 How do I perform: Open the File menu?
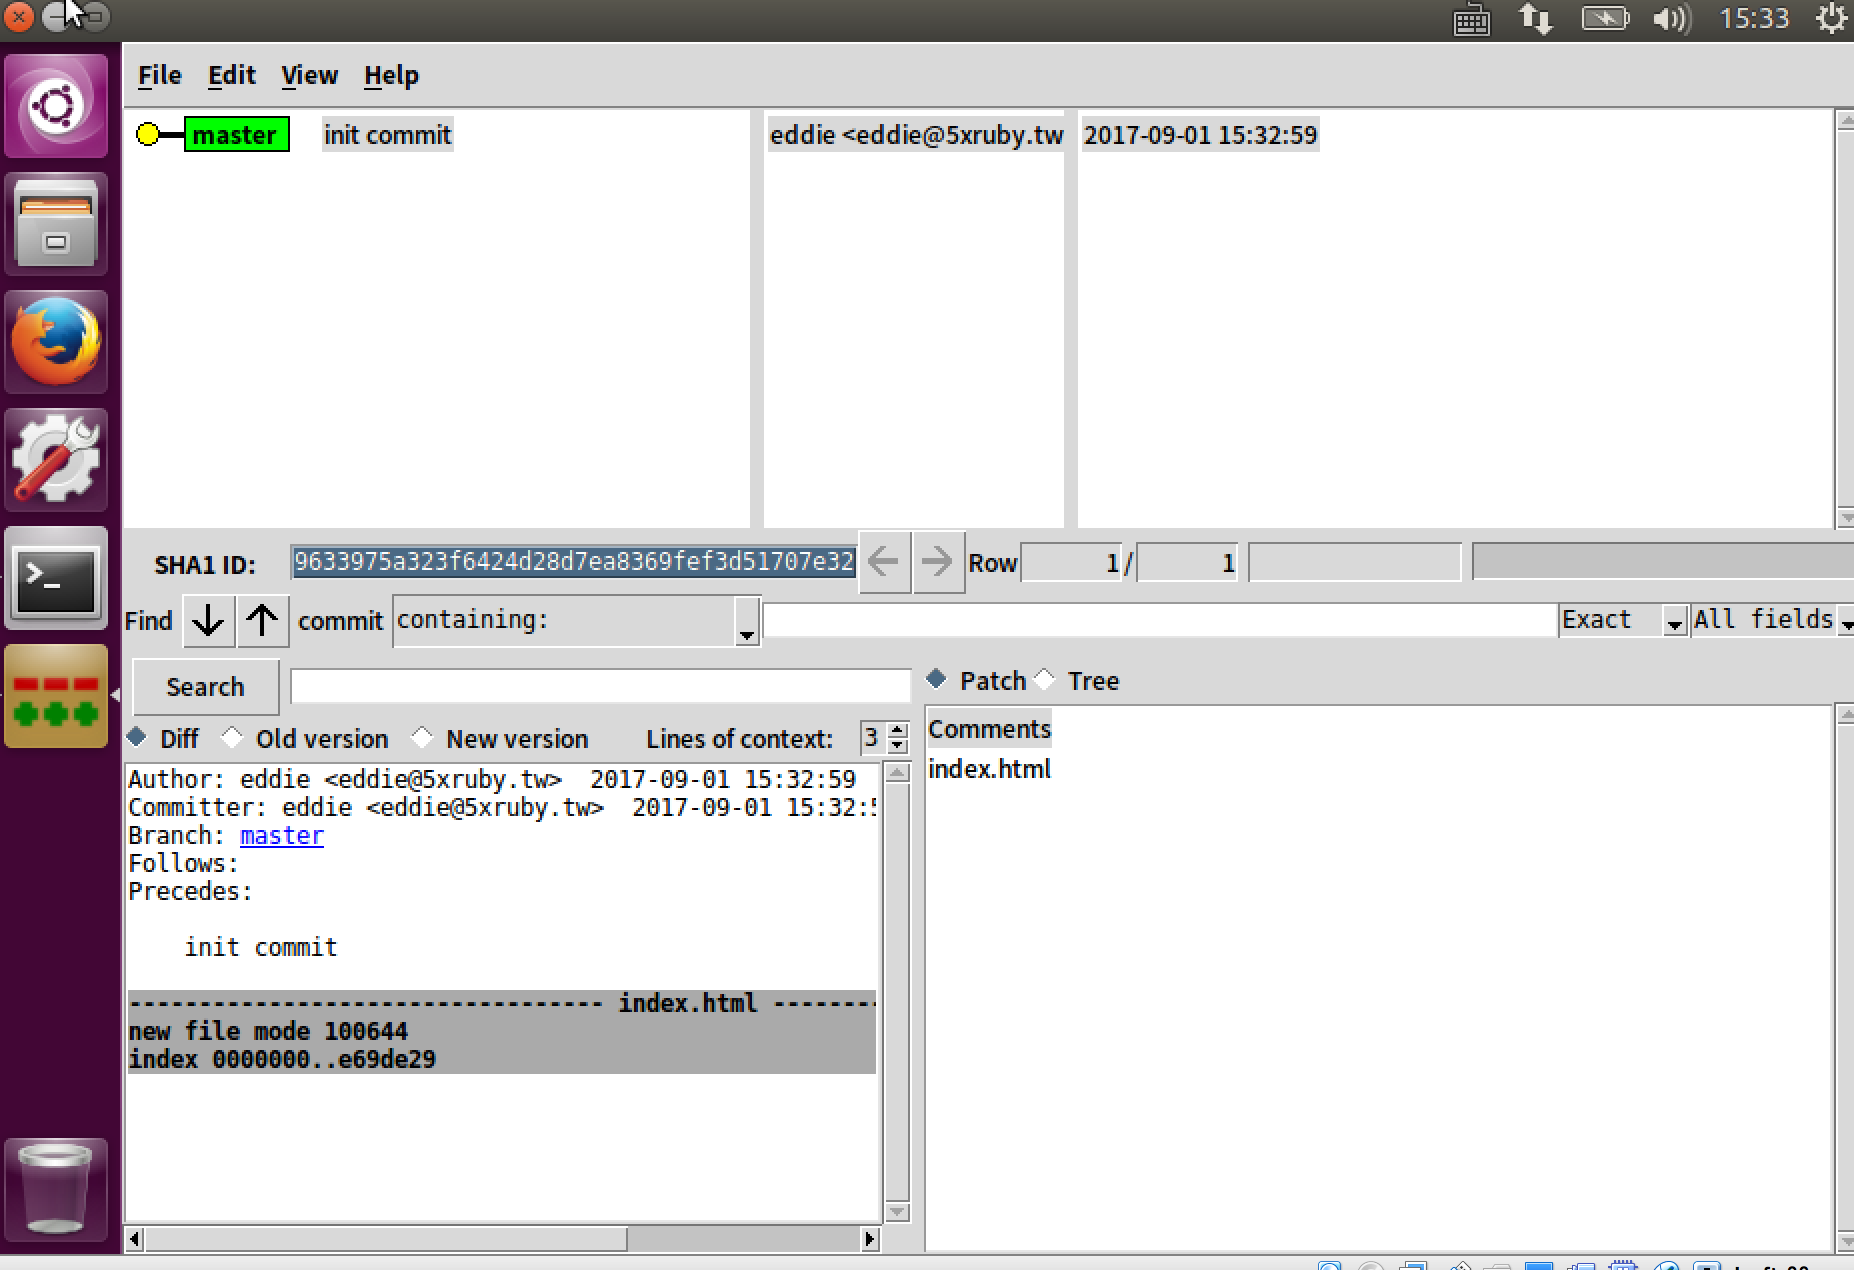coord(158,74)
